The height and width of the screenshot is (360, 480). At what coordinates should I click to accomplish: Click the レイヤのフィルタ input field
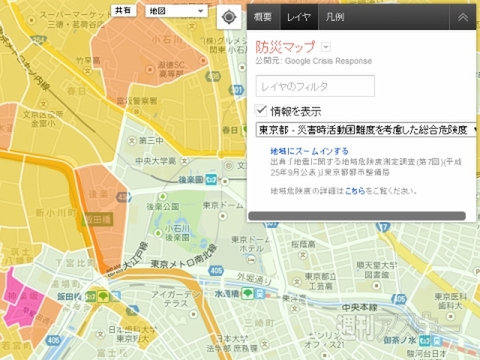[x=315, y=86]
